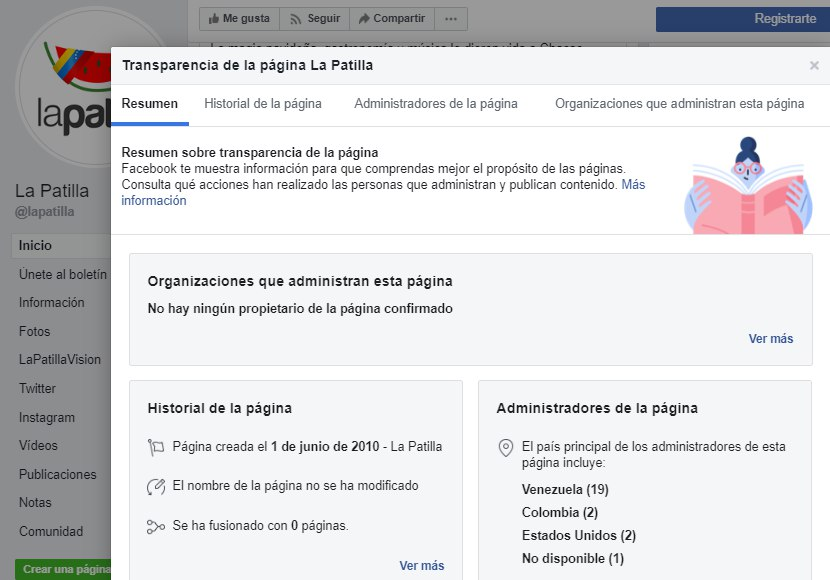The height and width of the screenshot is (580, 830).
Task: Click the dialog title Transparencia de la página
Action: [x=248, y=66]
